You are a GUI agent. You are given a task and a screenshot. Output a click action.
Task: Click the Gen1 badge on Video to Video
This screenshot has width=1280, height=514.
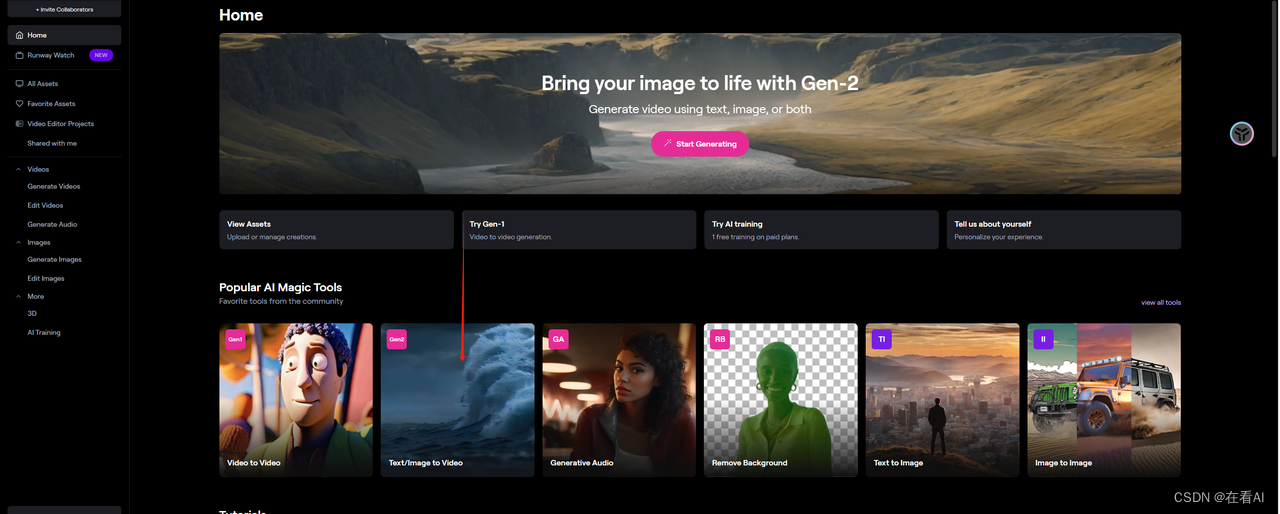[x=235, y=339]
